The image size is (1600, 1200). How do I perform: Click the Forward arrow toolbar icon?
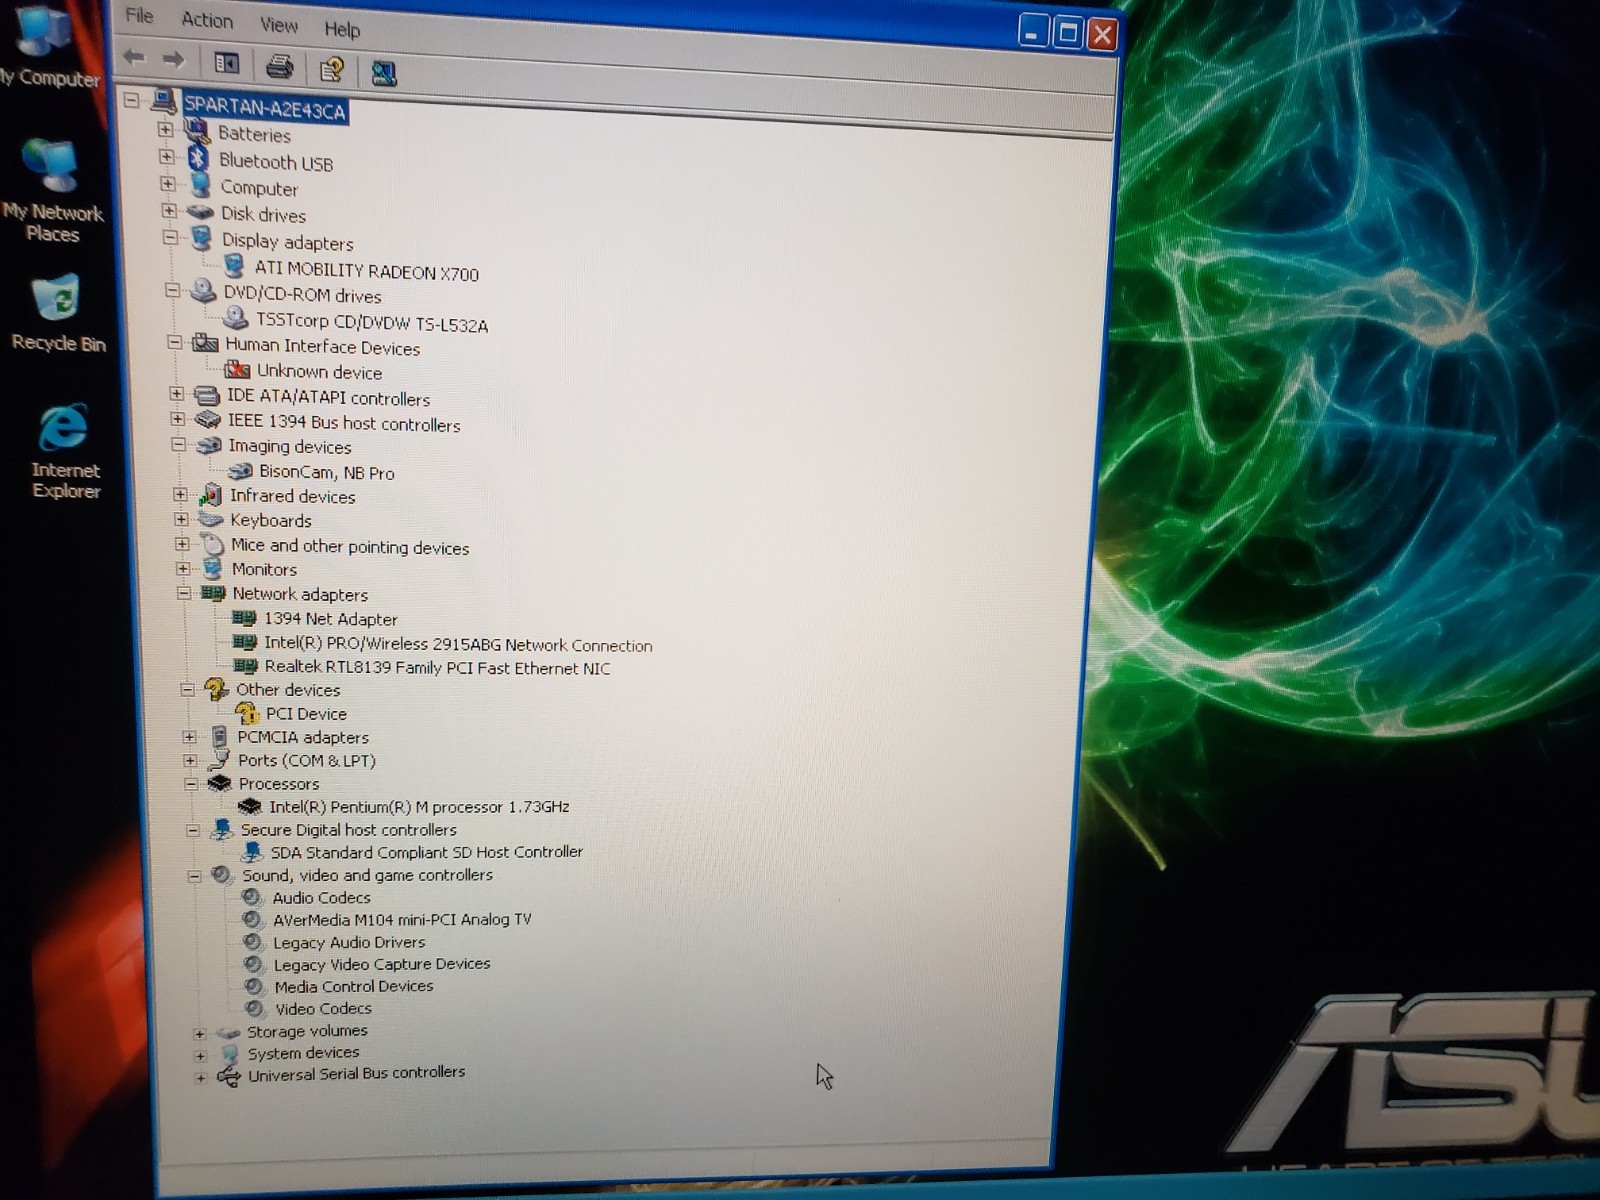click(174, 60)
